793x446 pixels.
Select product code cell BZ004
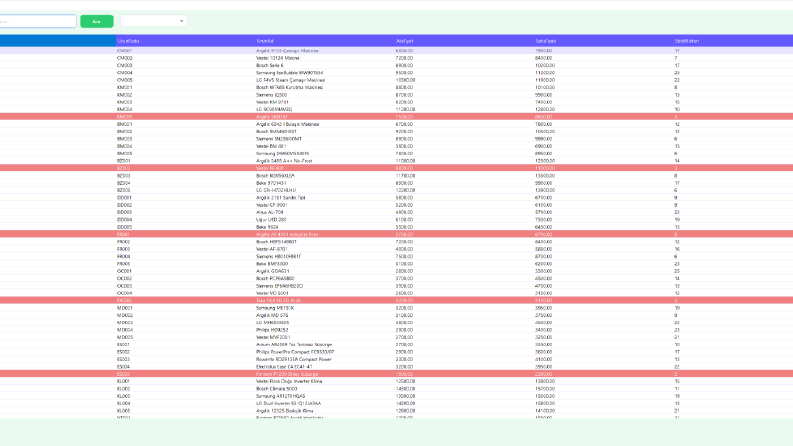click(123, 183)
